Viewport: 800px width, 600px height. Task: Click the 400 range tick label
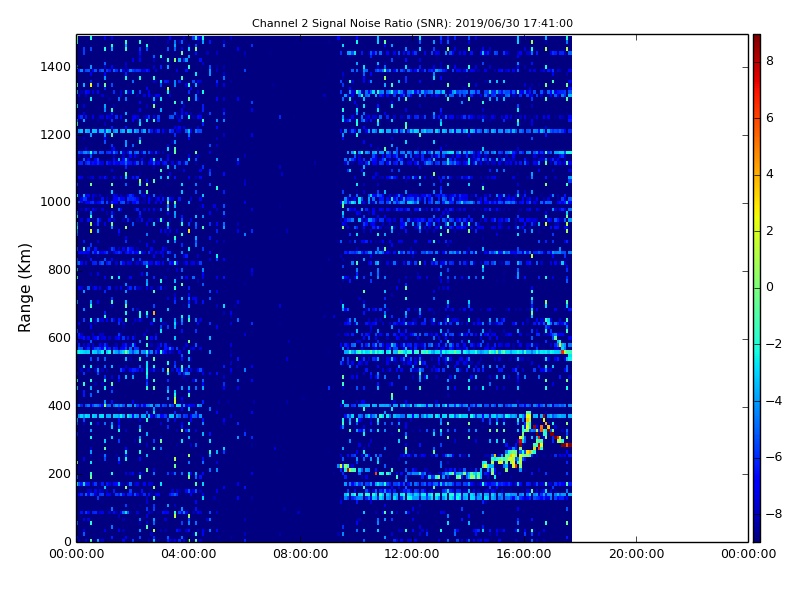59,406
